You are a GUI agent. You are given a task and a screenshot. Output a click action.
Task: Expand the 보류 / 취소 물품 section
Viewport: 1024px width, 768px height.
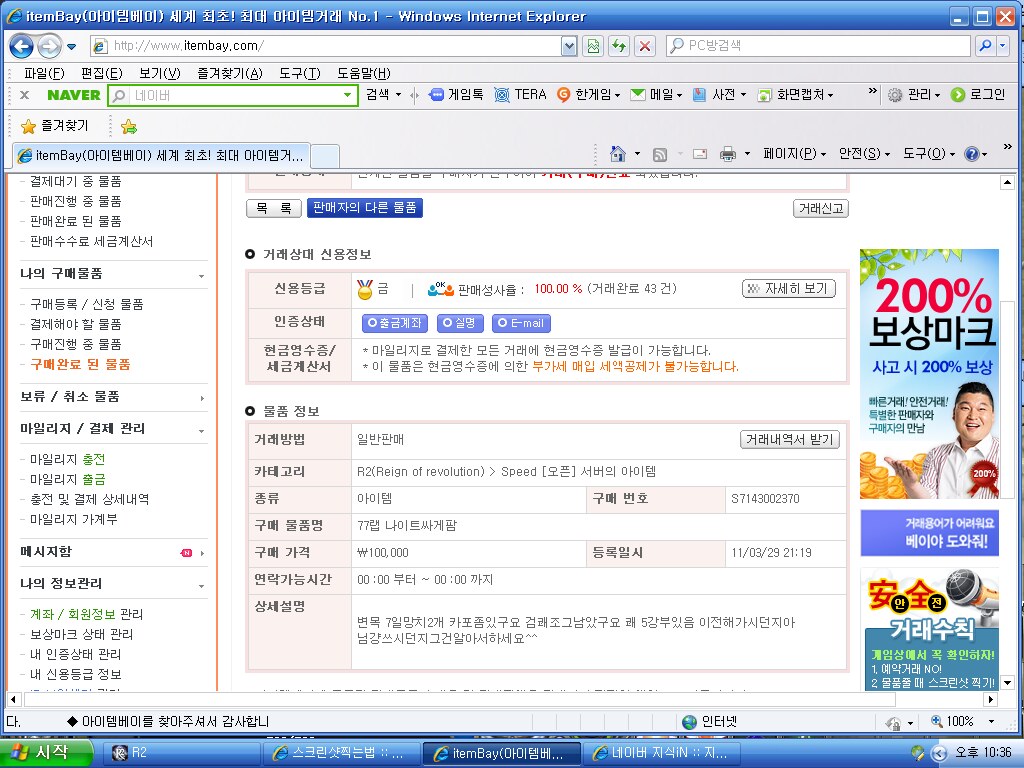click(201, 397)
